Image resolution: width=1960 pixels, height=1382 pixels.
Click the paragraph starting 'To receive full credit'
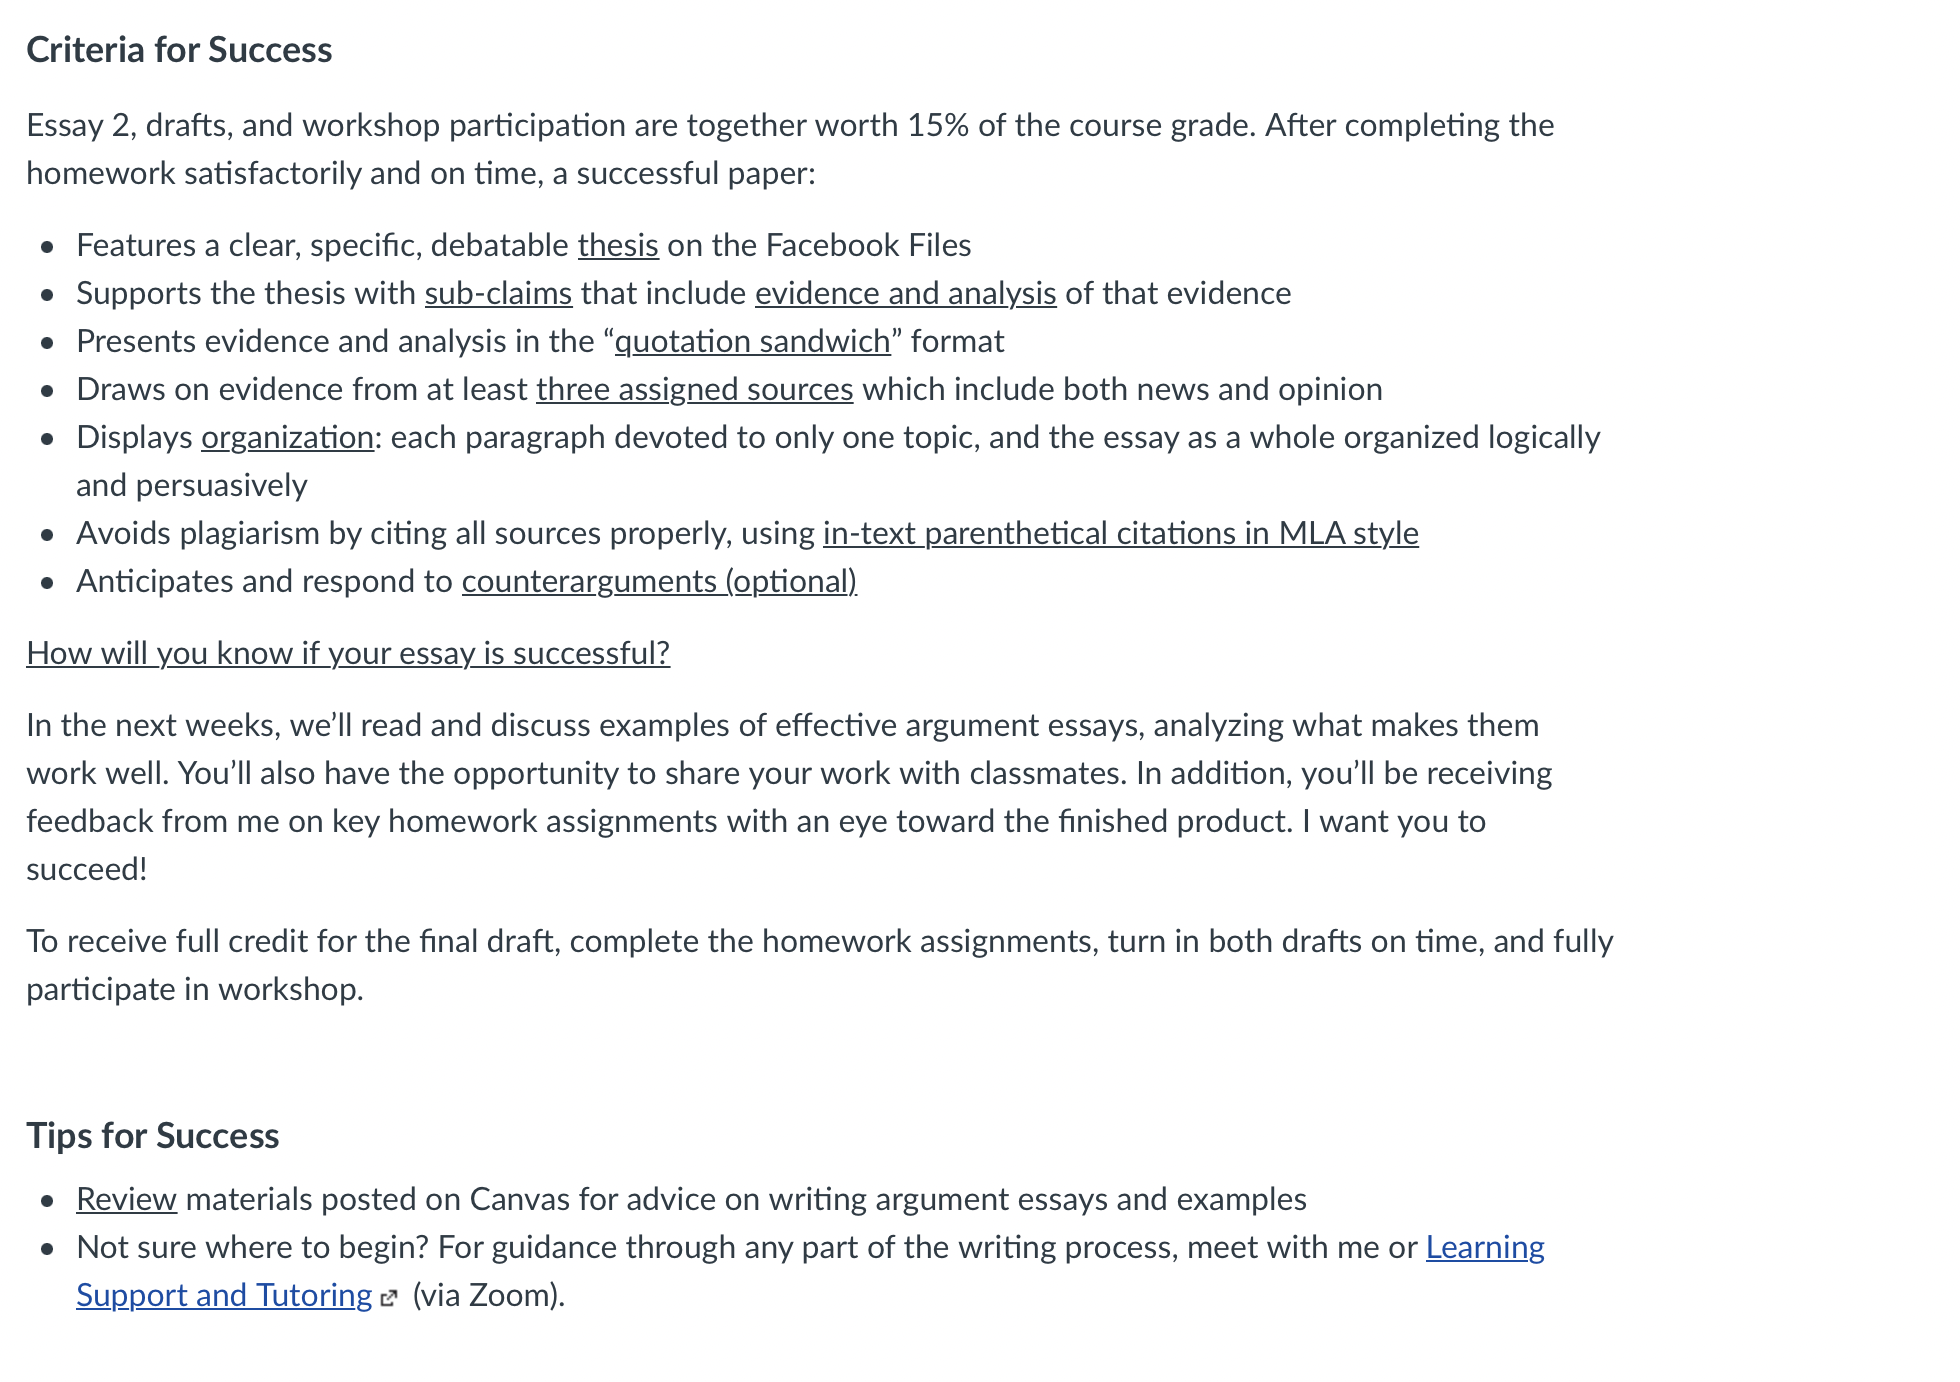819,965
